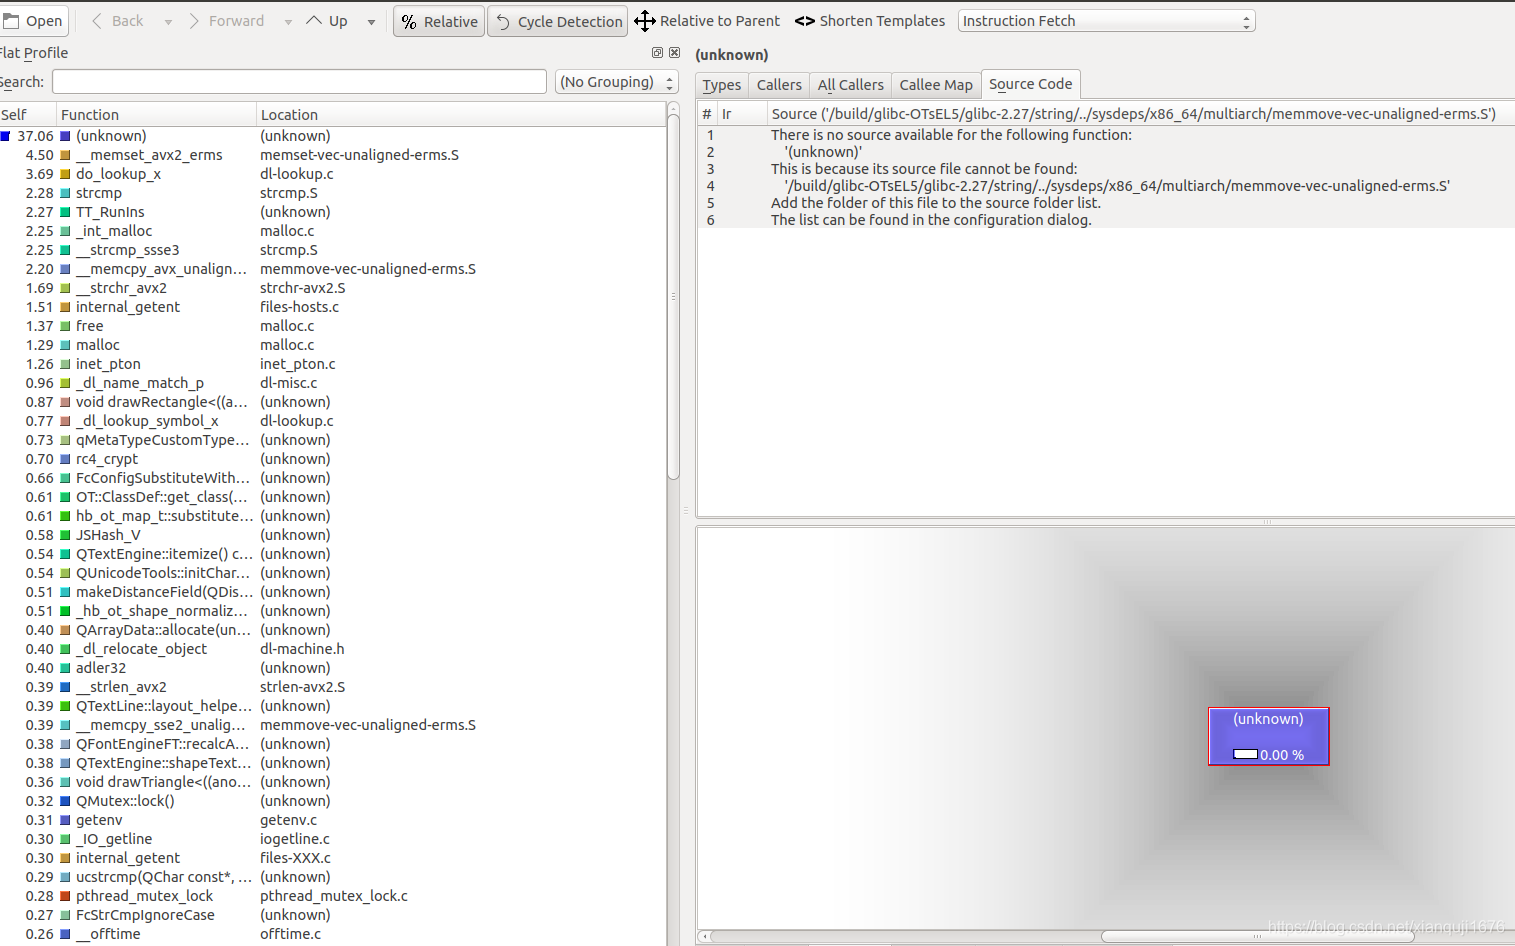Select the (unknown) 37.06 function row
1515x946 pixels.
pos(332,136)
